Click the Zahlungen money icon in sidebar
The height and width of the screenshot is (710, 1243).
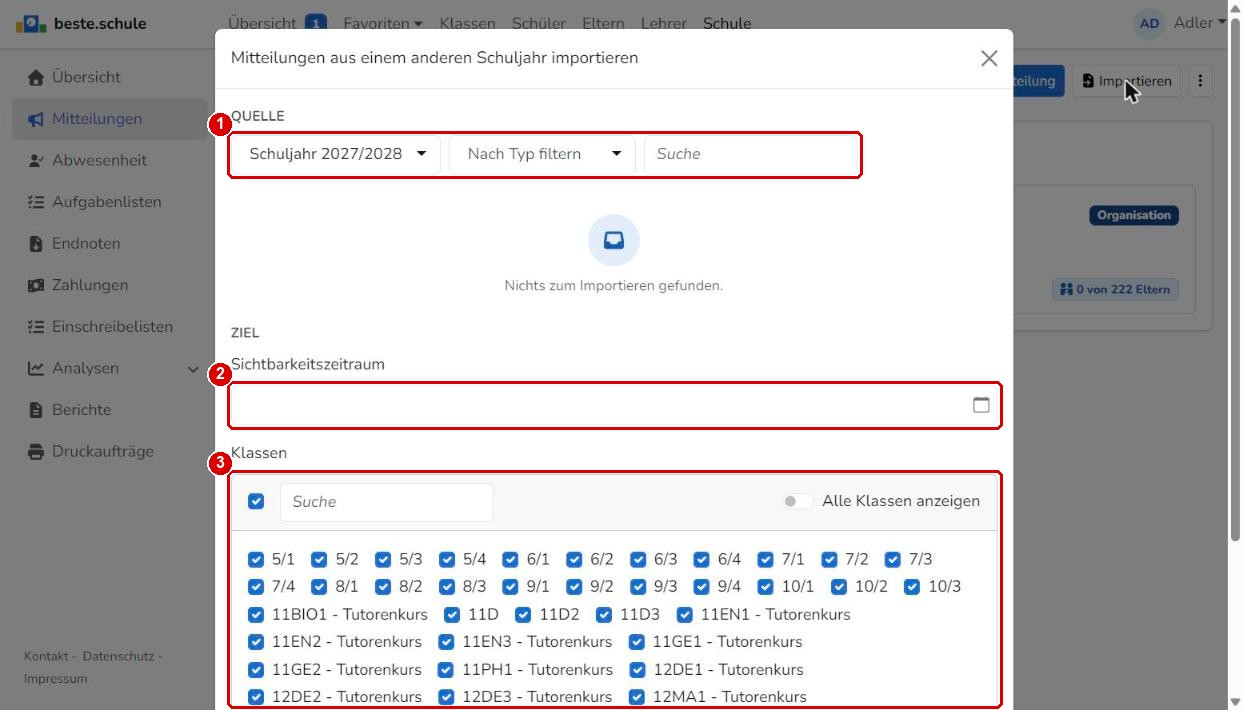[x=36, y=286]
